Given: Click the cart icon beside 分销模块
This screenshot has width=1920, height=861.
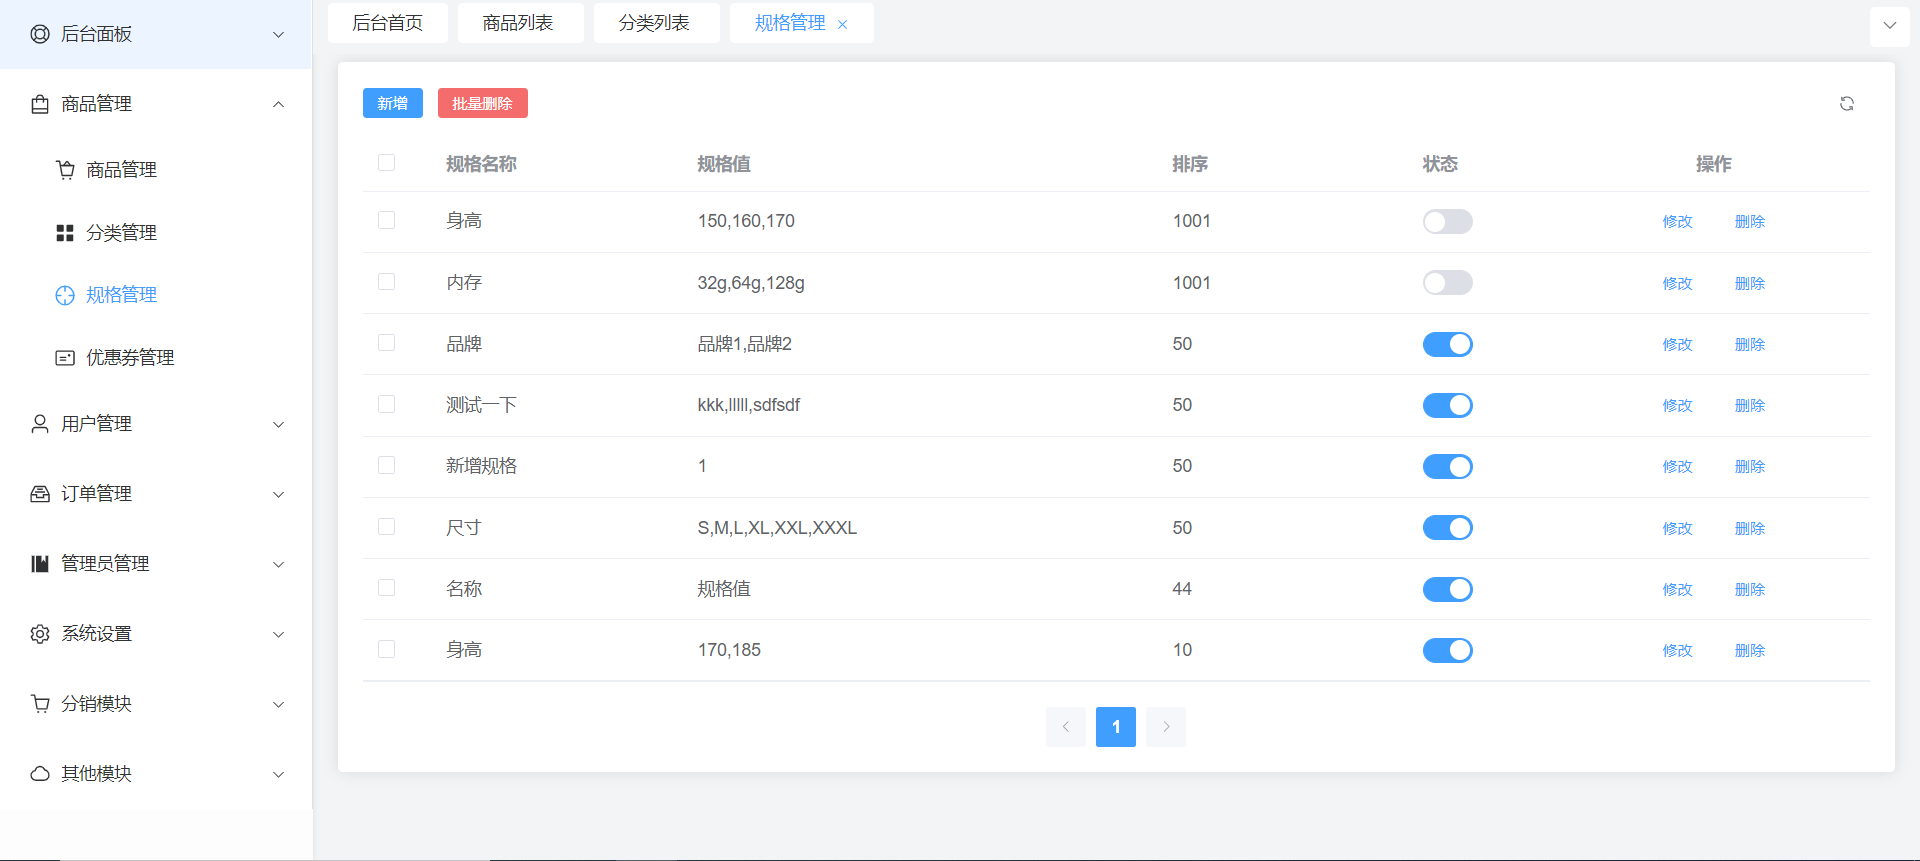Looking at the screenshot, I should tap(40, 704).
